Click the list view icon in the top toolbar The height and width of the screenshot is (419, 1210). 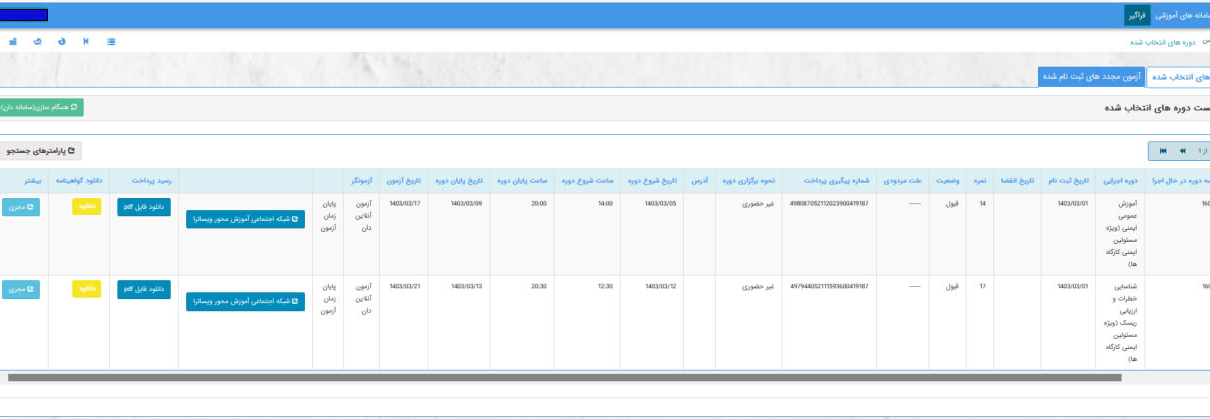(111, 42)
